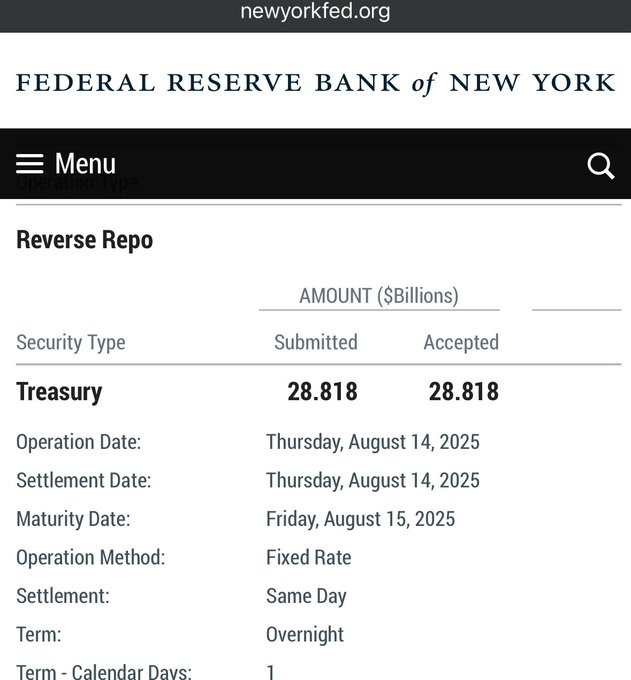
Task: Select the Submitted column header
Action: (x=315, y=342)
